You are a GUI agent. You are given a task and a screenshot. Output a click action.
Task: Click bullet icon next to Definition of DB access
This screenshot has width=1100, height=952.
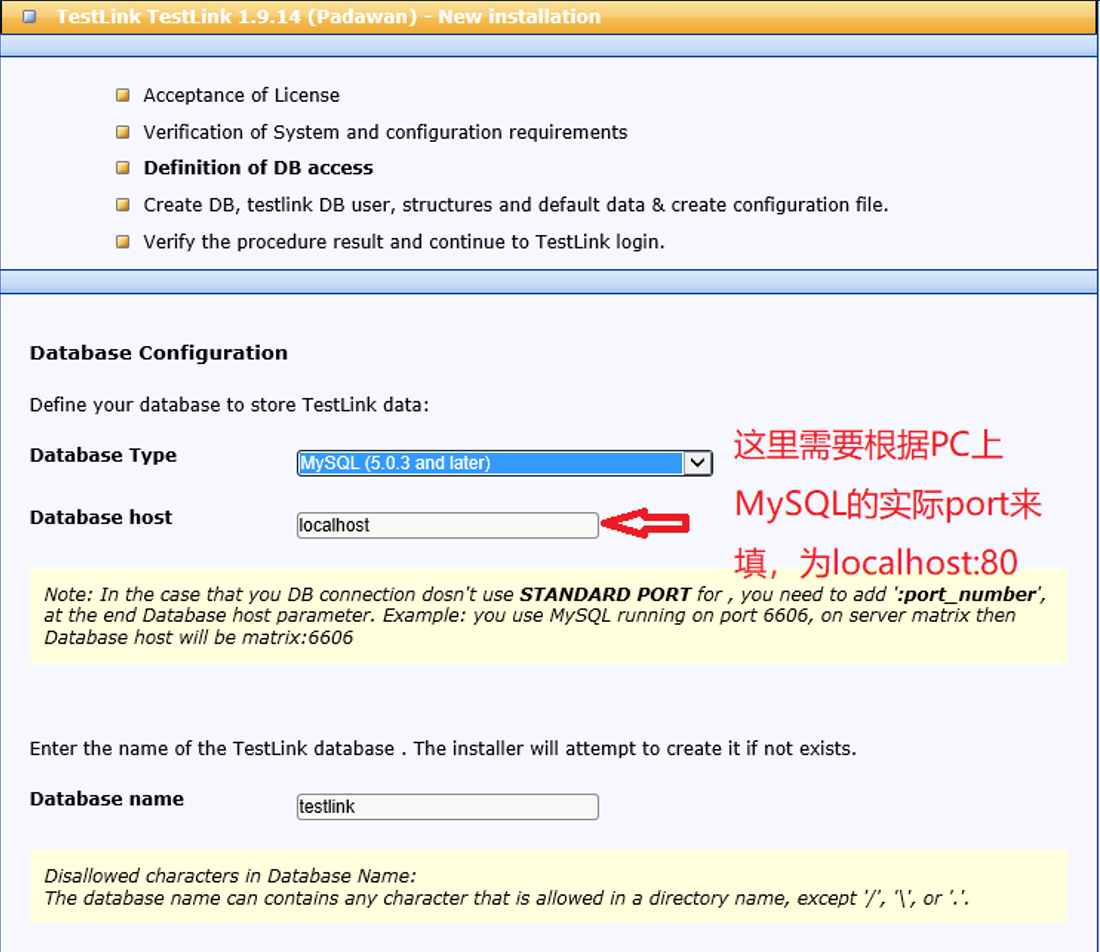tap(123, 168)
